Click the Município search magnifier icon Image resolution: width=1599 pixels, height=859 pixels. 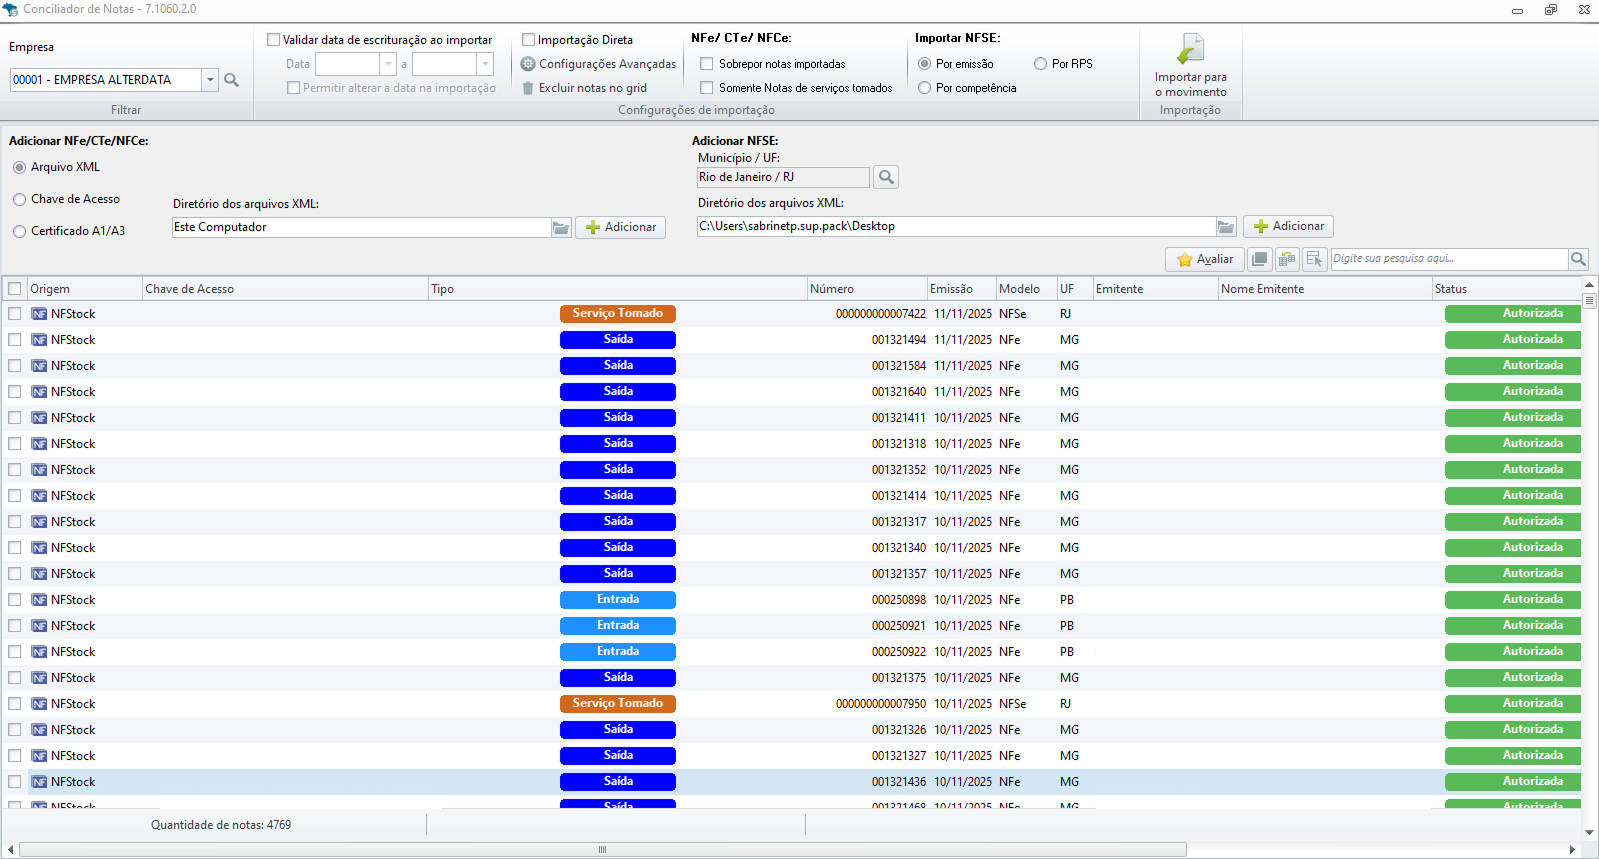[885, 178]
